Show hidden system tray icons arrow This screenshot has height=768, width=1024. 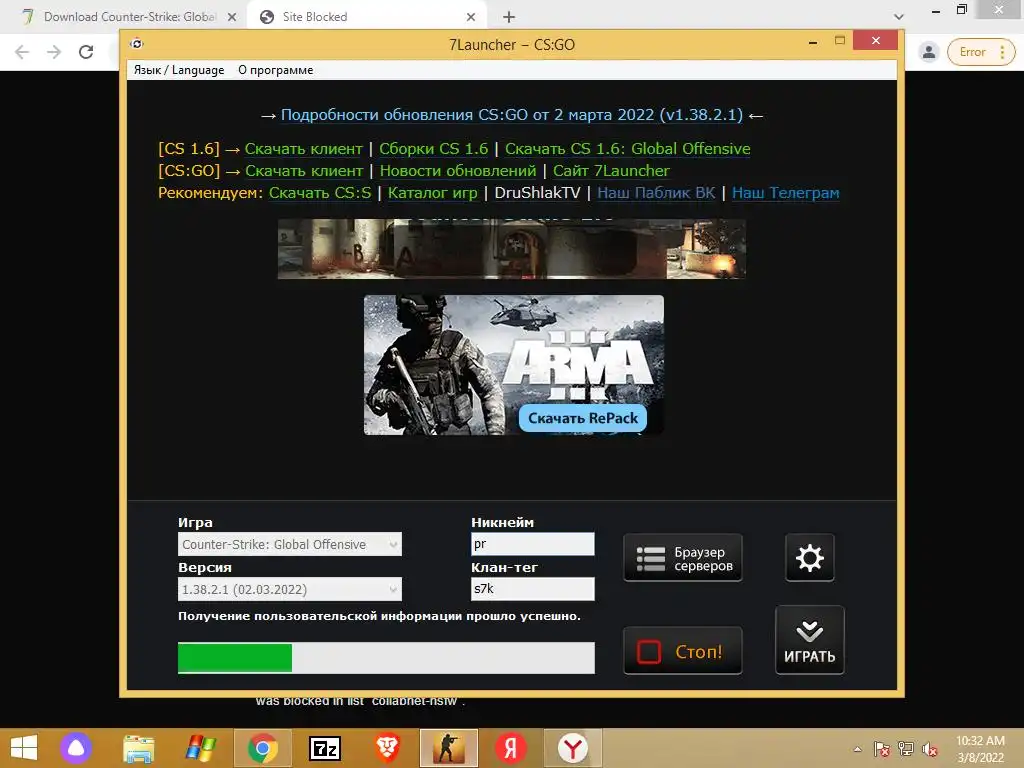coord(857,749)
